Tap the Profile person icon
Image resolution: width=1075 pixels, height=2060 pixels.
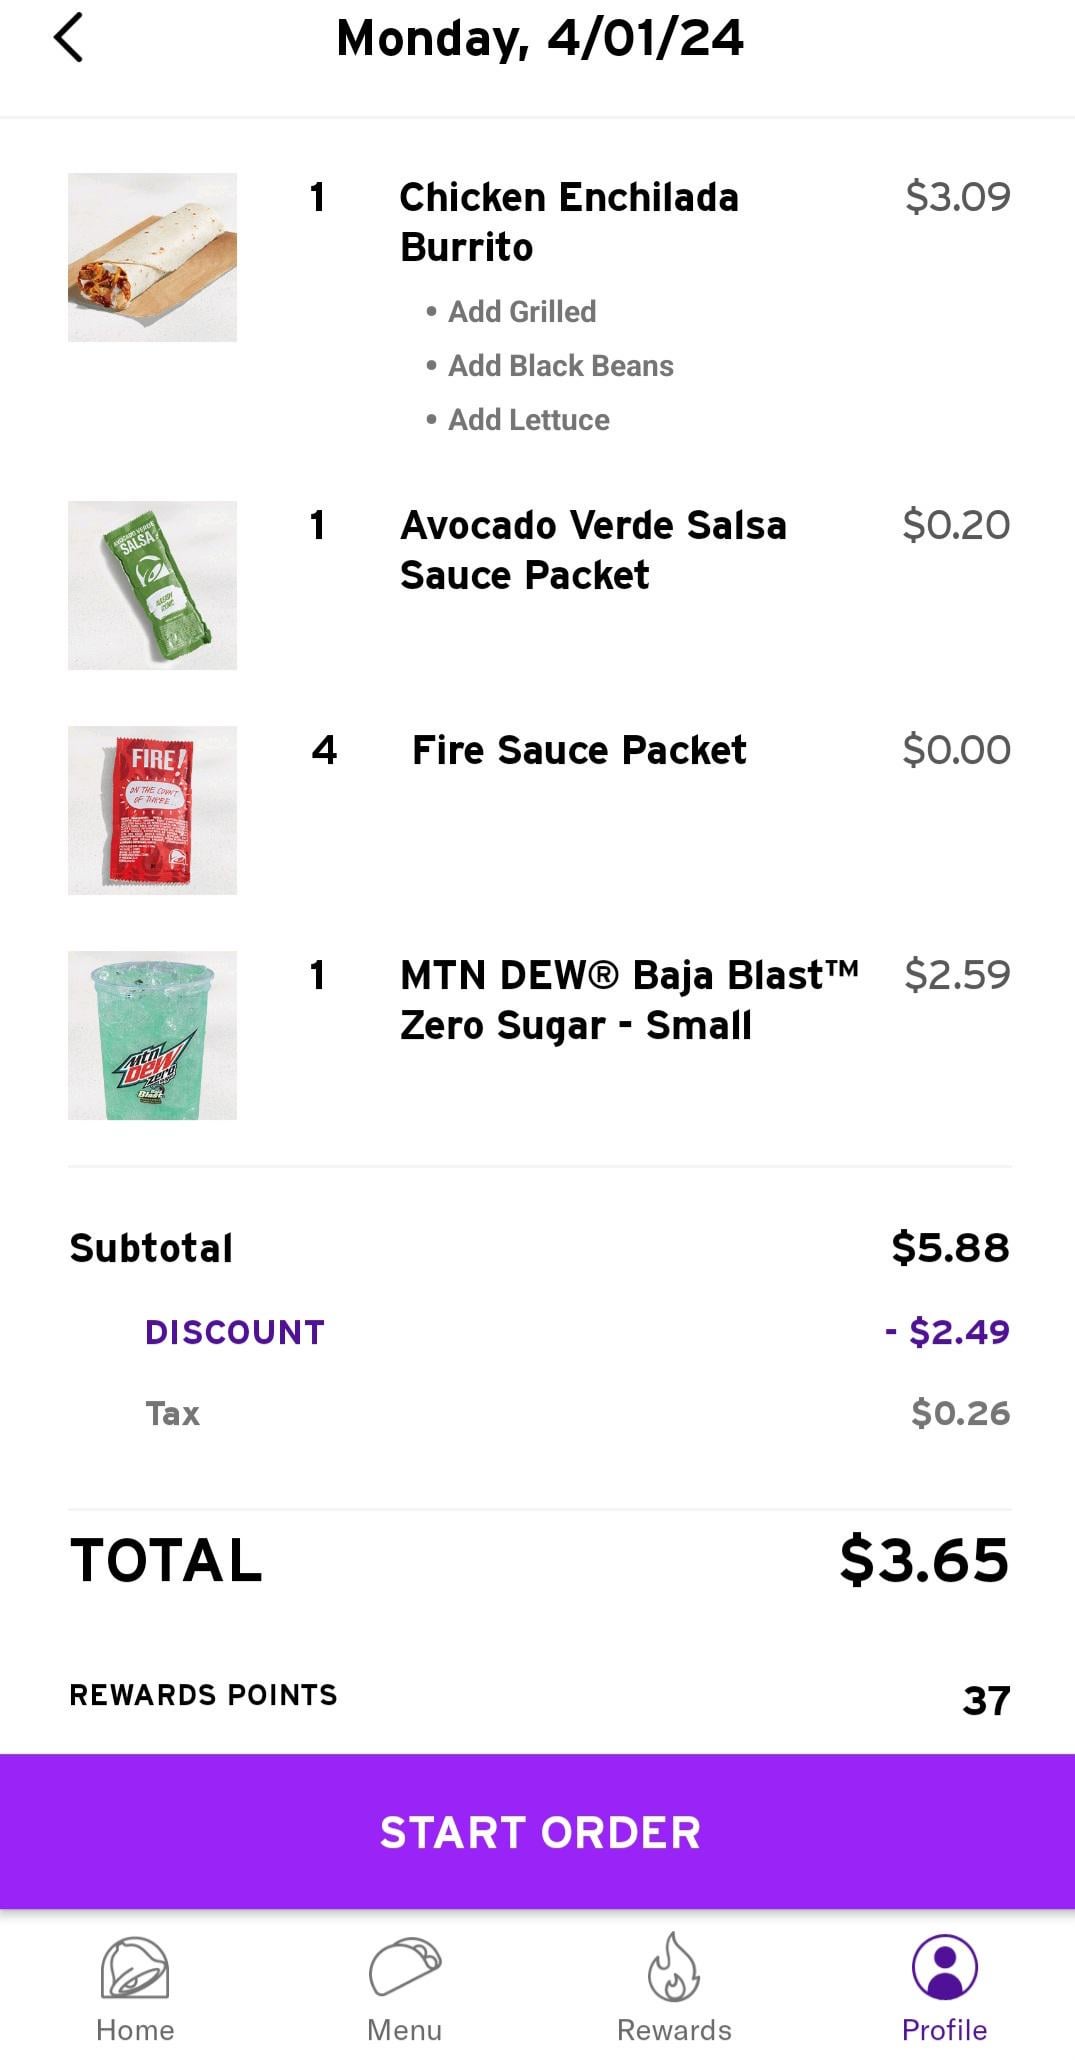(944, 1967)
